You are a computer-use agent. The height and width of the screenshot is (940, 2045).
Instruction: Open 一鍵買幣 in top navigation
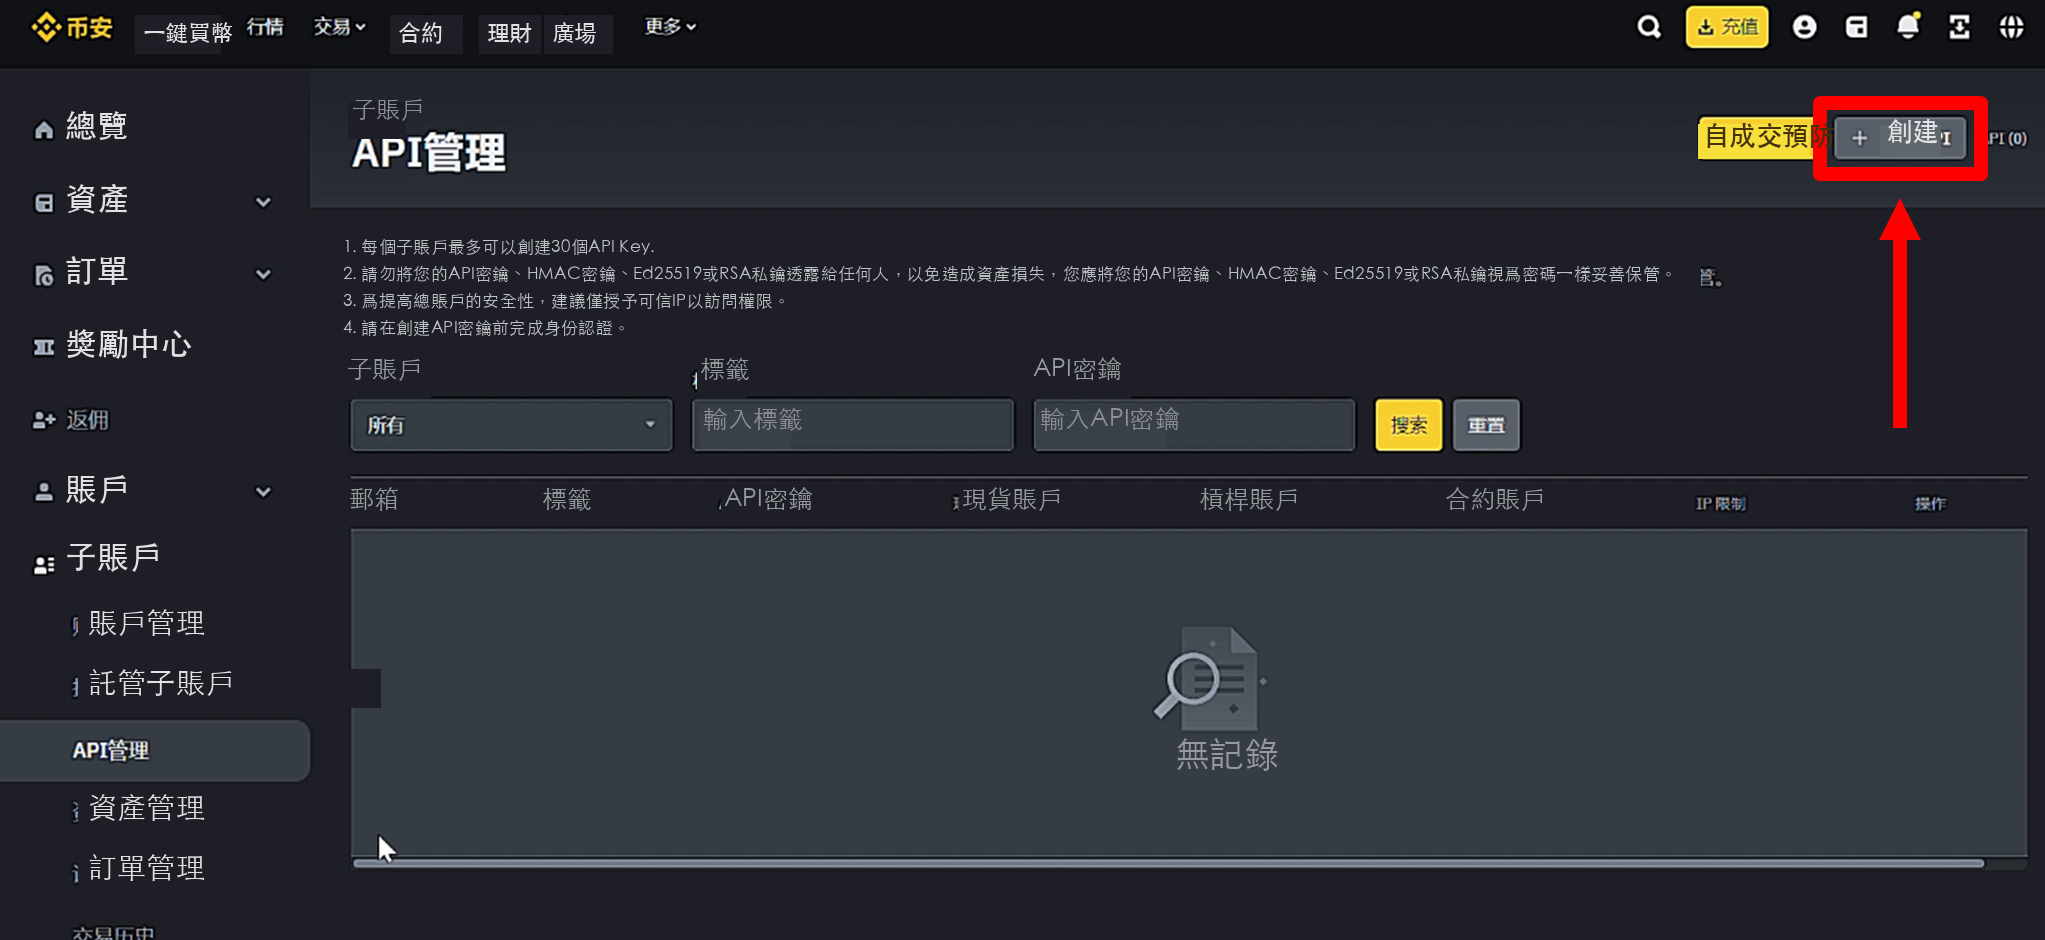tap(188, 33)
